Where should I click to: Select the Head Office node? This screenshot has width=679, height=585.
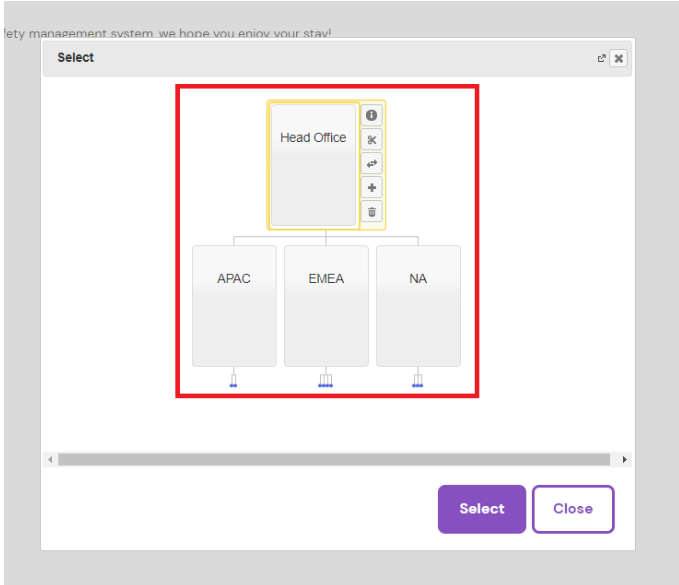point(313,165)
